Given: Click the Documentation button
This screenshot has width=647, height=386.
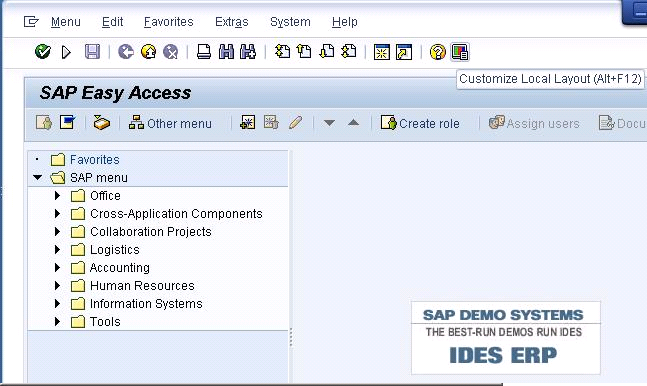Looking at the screenshot, I should pyautogui.click(x=622, y=123).
